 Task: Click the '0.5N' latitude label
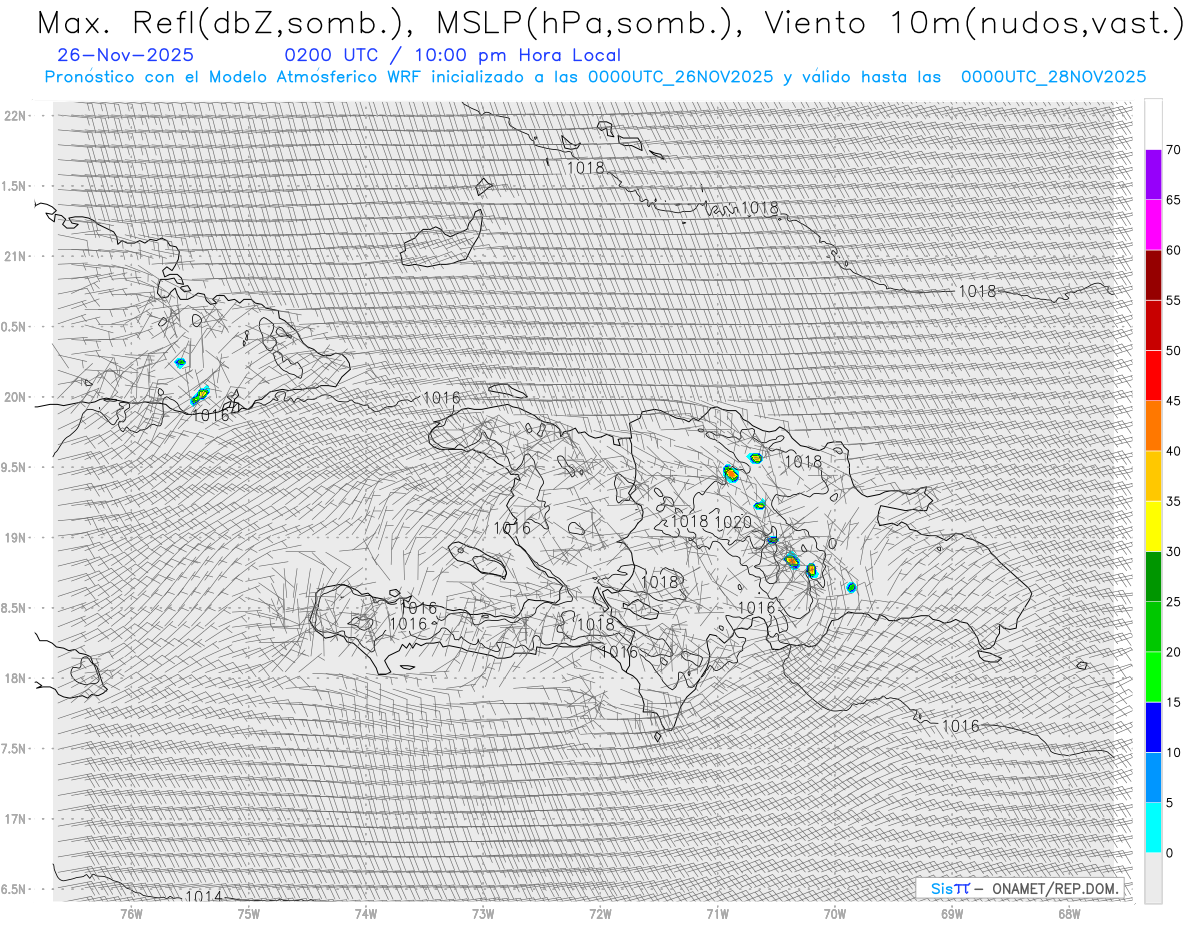click(14, 327)
